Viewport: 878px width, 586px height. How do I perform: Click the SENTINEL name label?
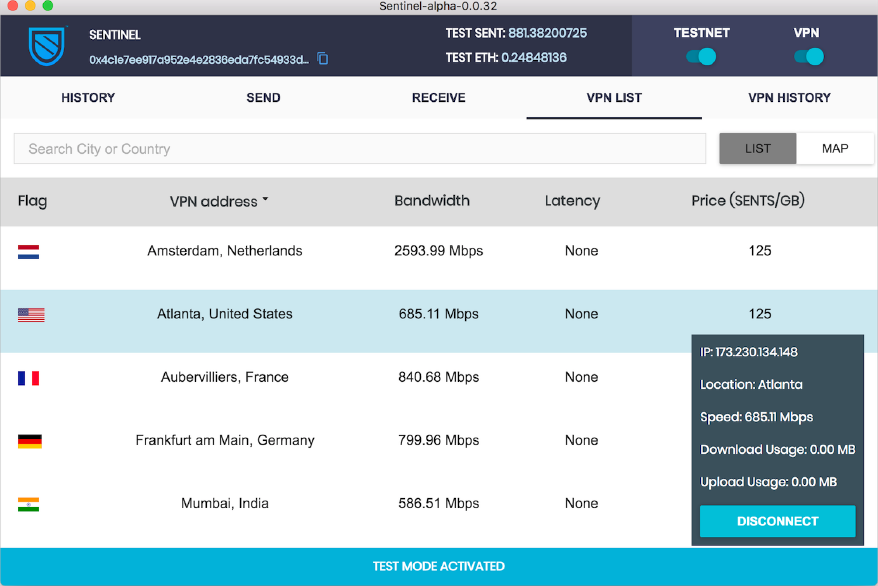[115, 35]
